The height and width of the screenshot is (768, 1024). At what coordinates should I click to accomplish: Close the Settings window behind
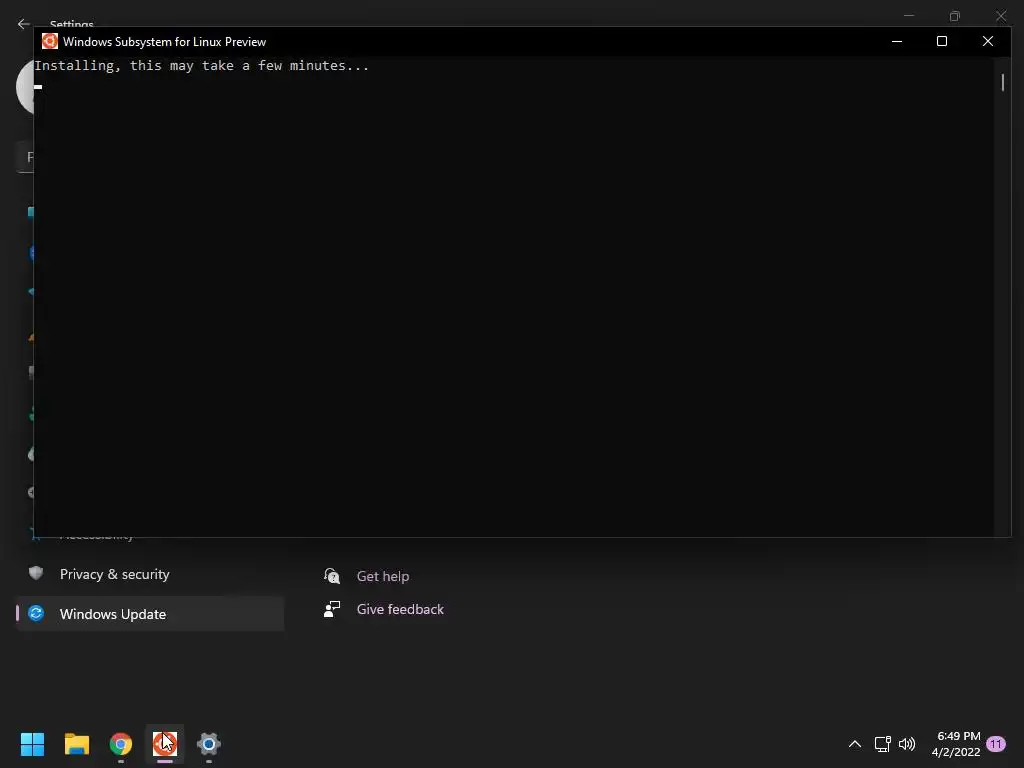coord(1000,16)
